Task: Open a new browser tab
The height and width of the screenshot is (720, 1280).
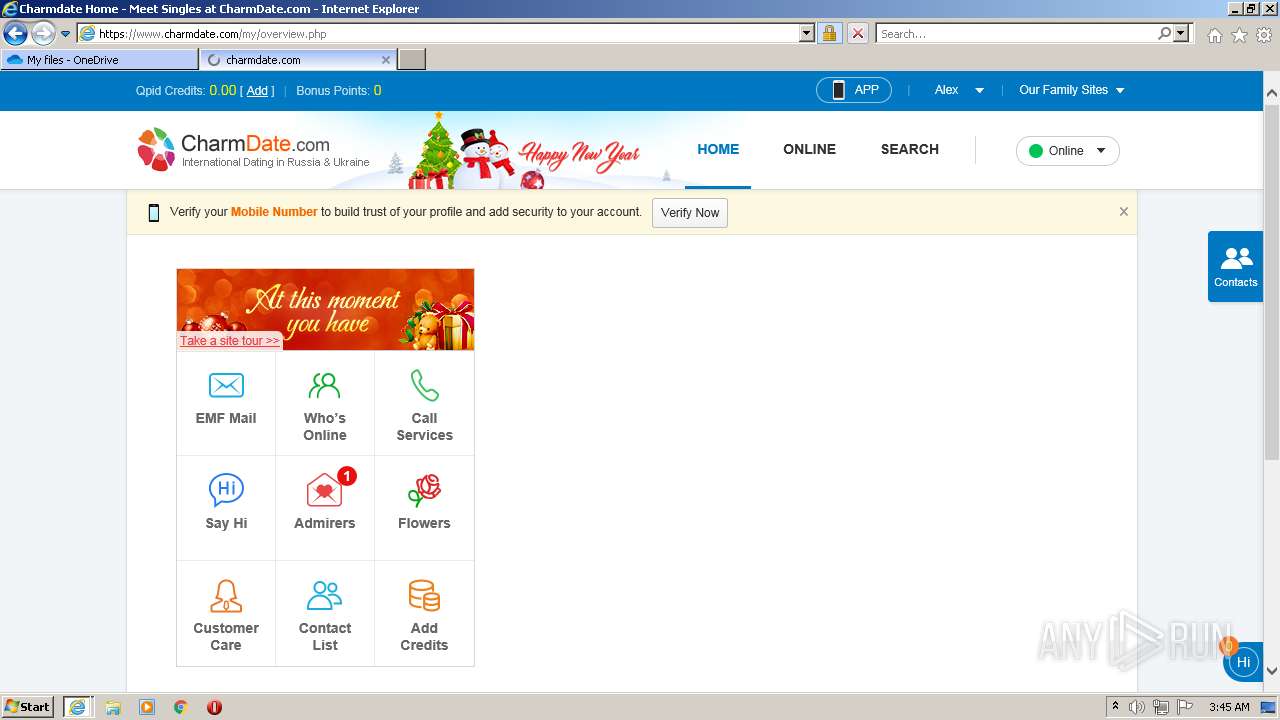Action: [412, 60]
